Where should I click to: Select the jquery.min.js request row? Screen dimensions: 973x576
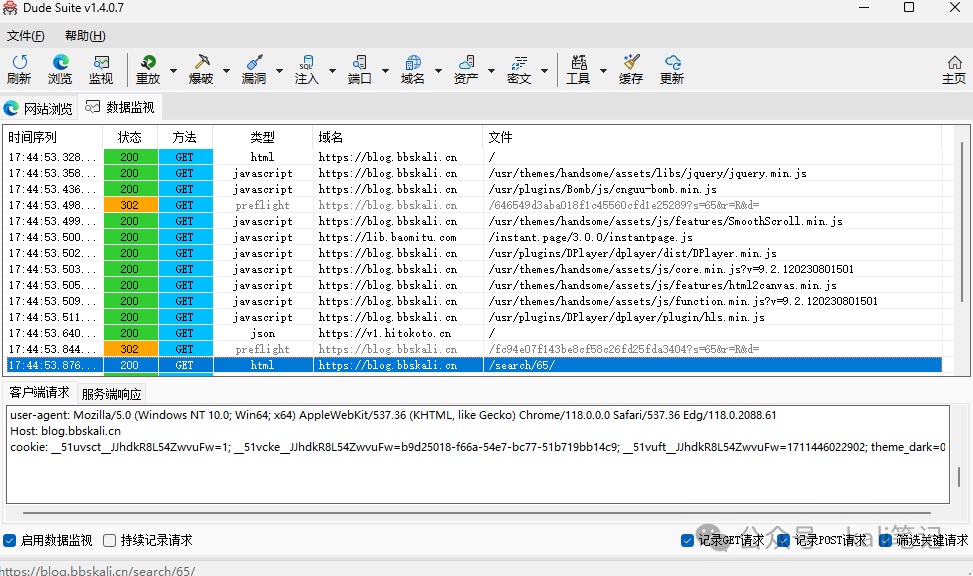click(474, 173)
